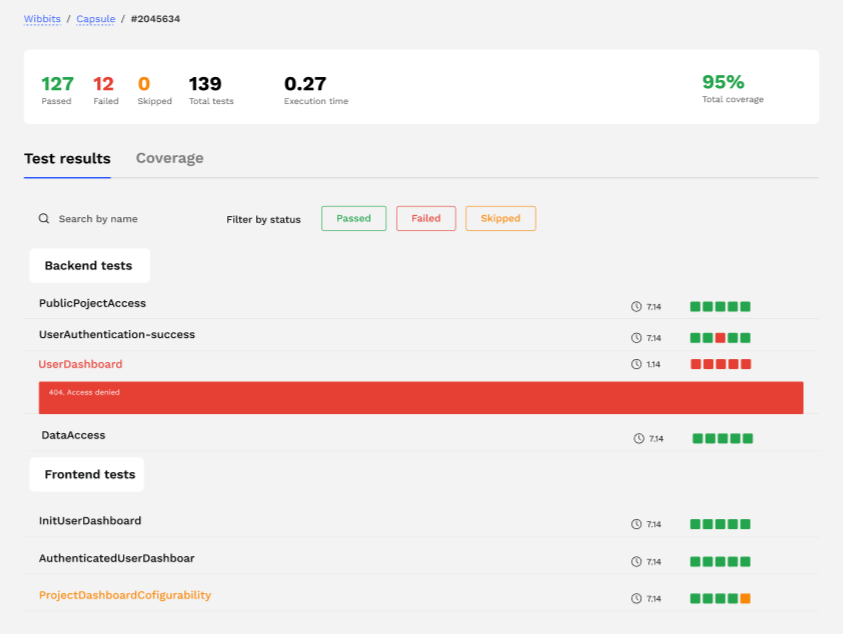Click clock icon in PublicPojectAccess row

(x=636, y=307)
